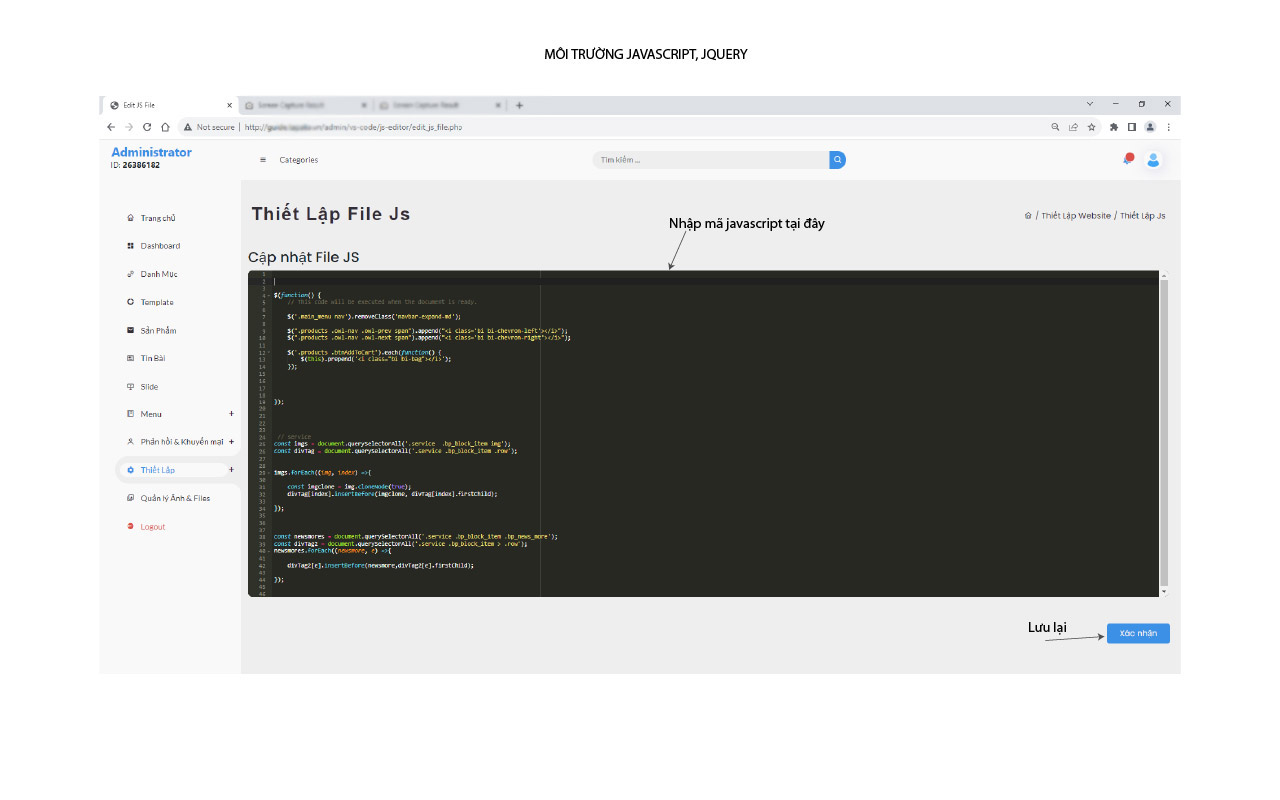
Task: Expand the Menu sidebar plus sign
Action: point(231,414)
